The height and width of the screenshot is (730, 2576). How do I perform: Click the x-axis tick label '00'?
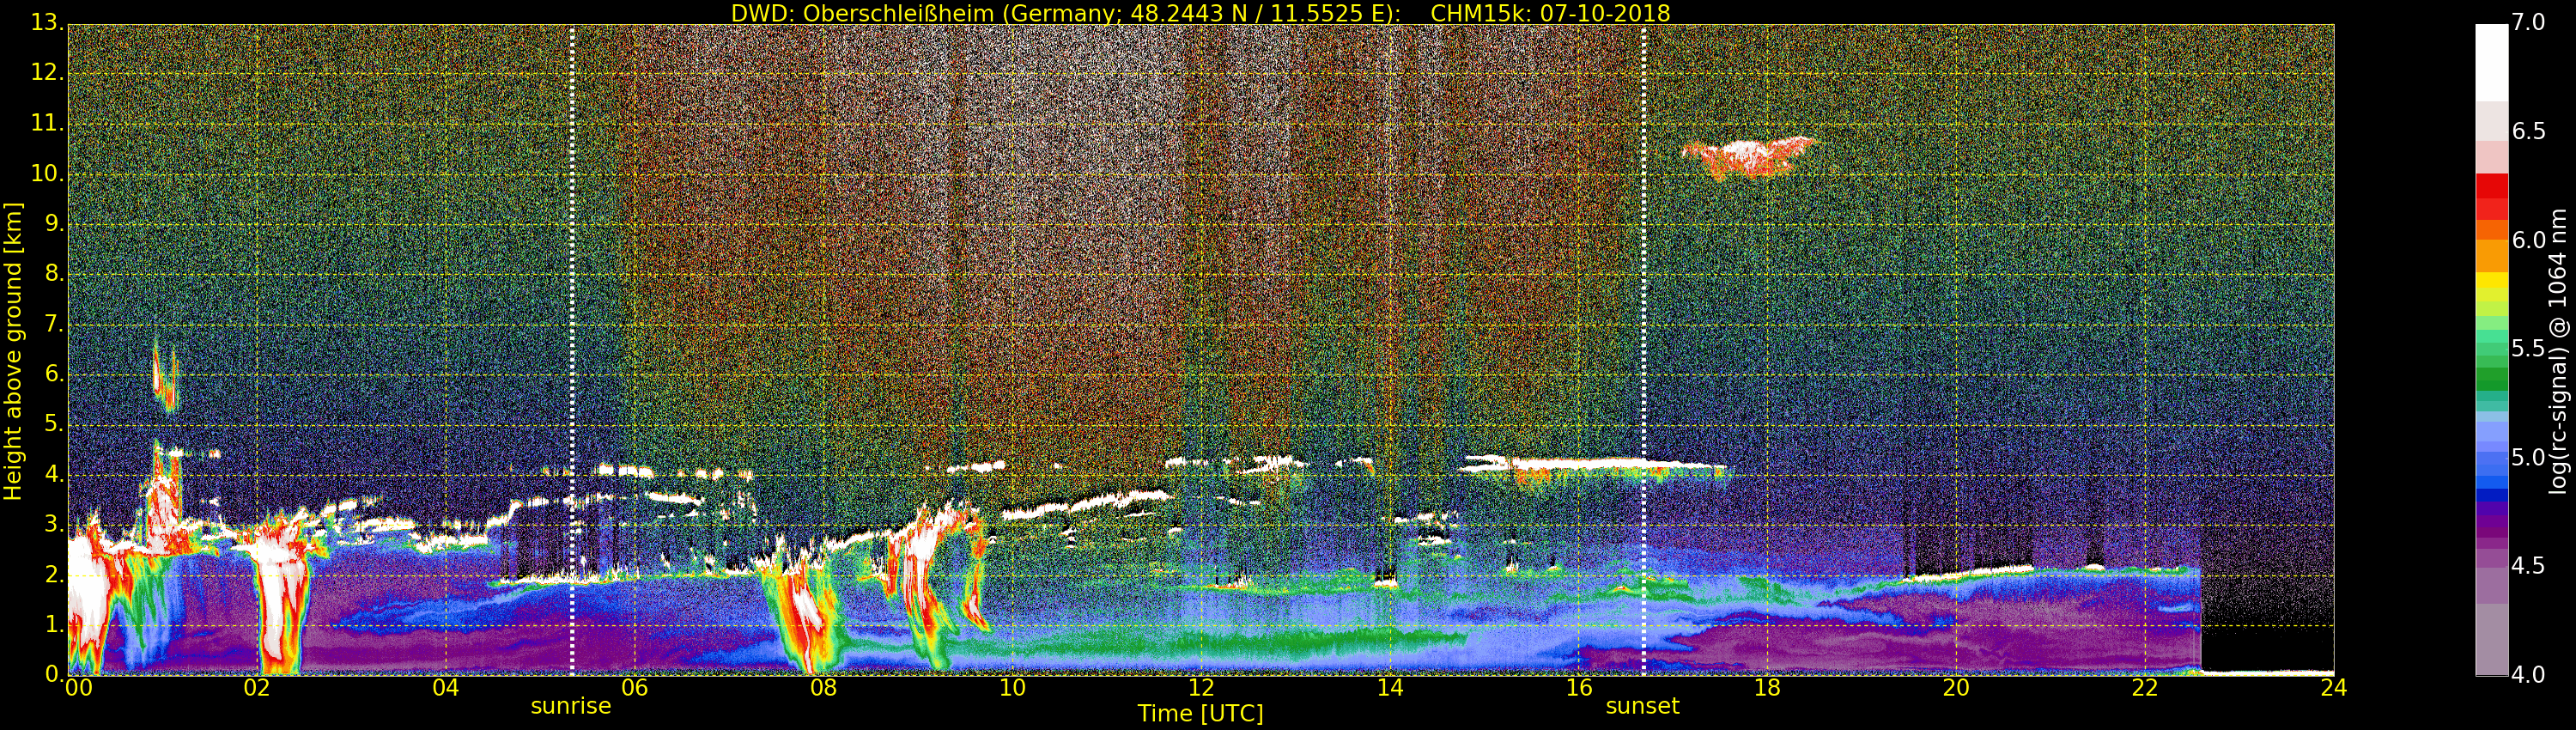(x=78, y=687)
